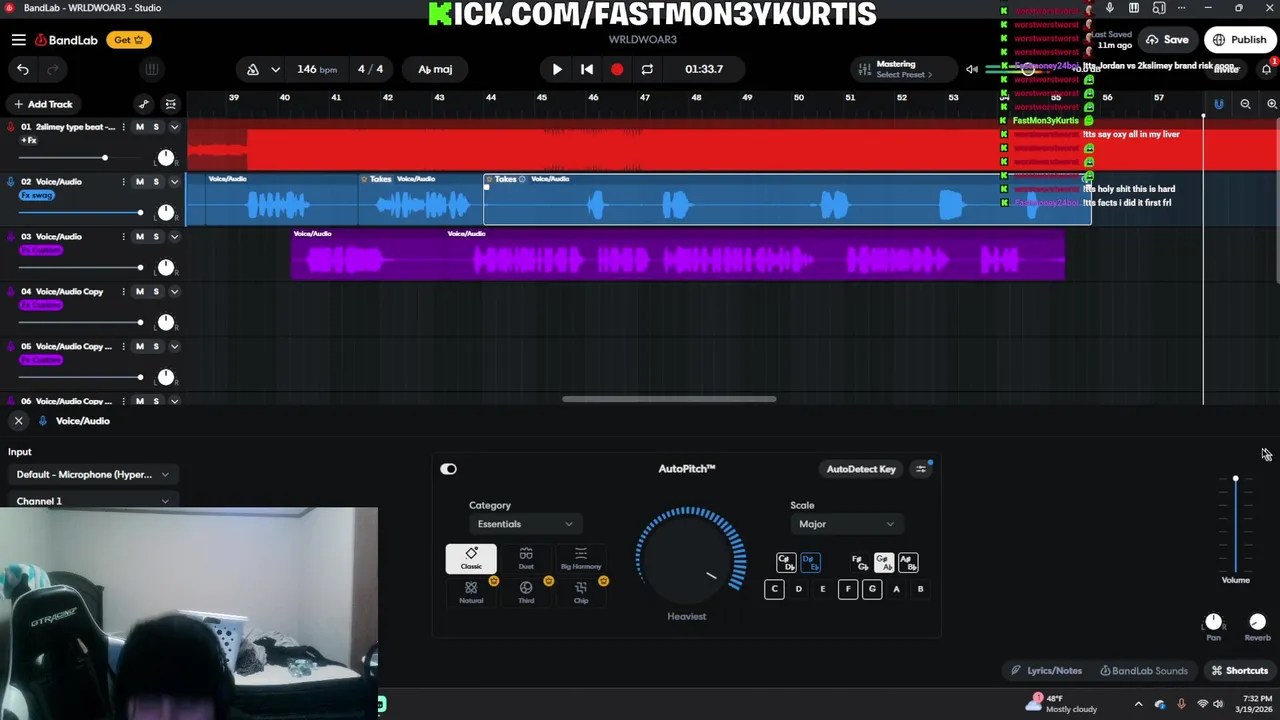Toggle the magnet snap icon
Image resolution: width=1280 pixels, height=720 pixels.
click(1218, 104)
